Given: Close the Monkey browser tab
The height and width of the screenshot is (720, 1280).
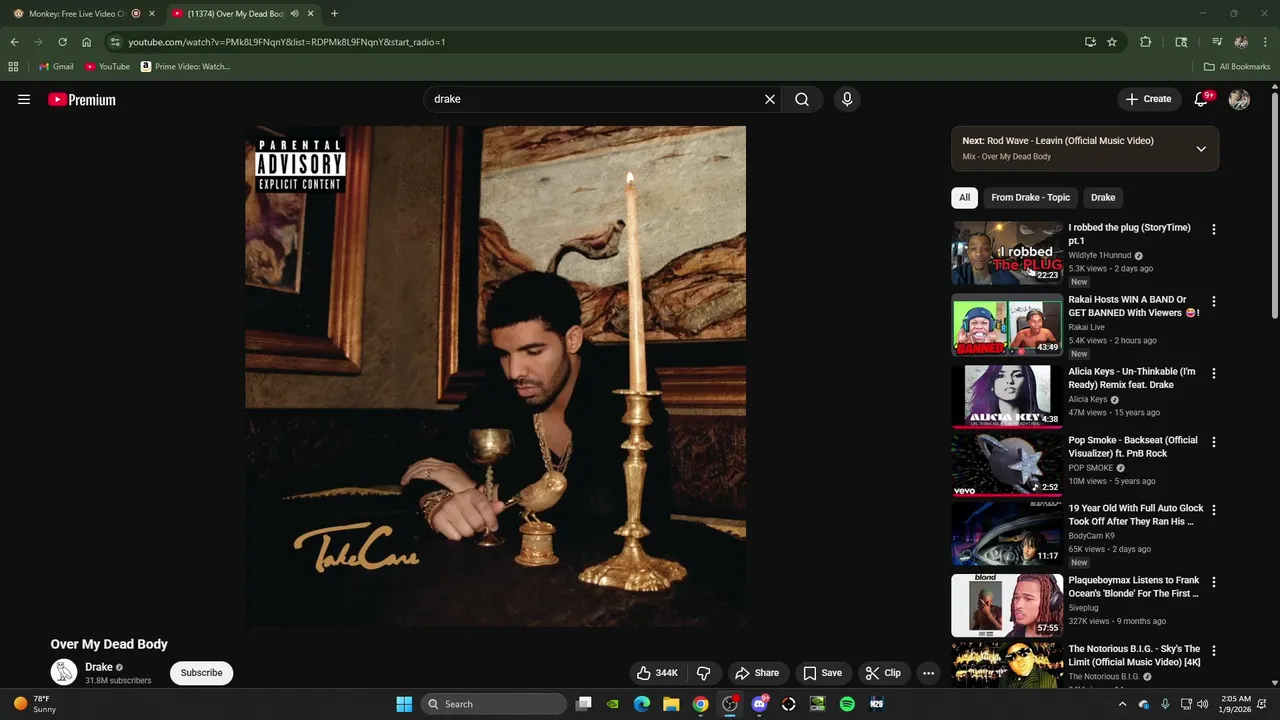Looking at the screenshot, I should [x=152, y=14].
